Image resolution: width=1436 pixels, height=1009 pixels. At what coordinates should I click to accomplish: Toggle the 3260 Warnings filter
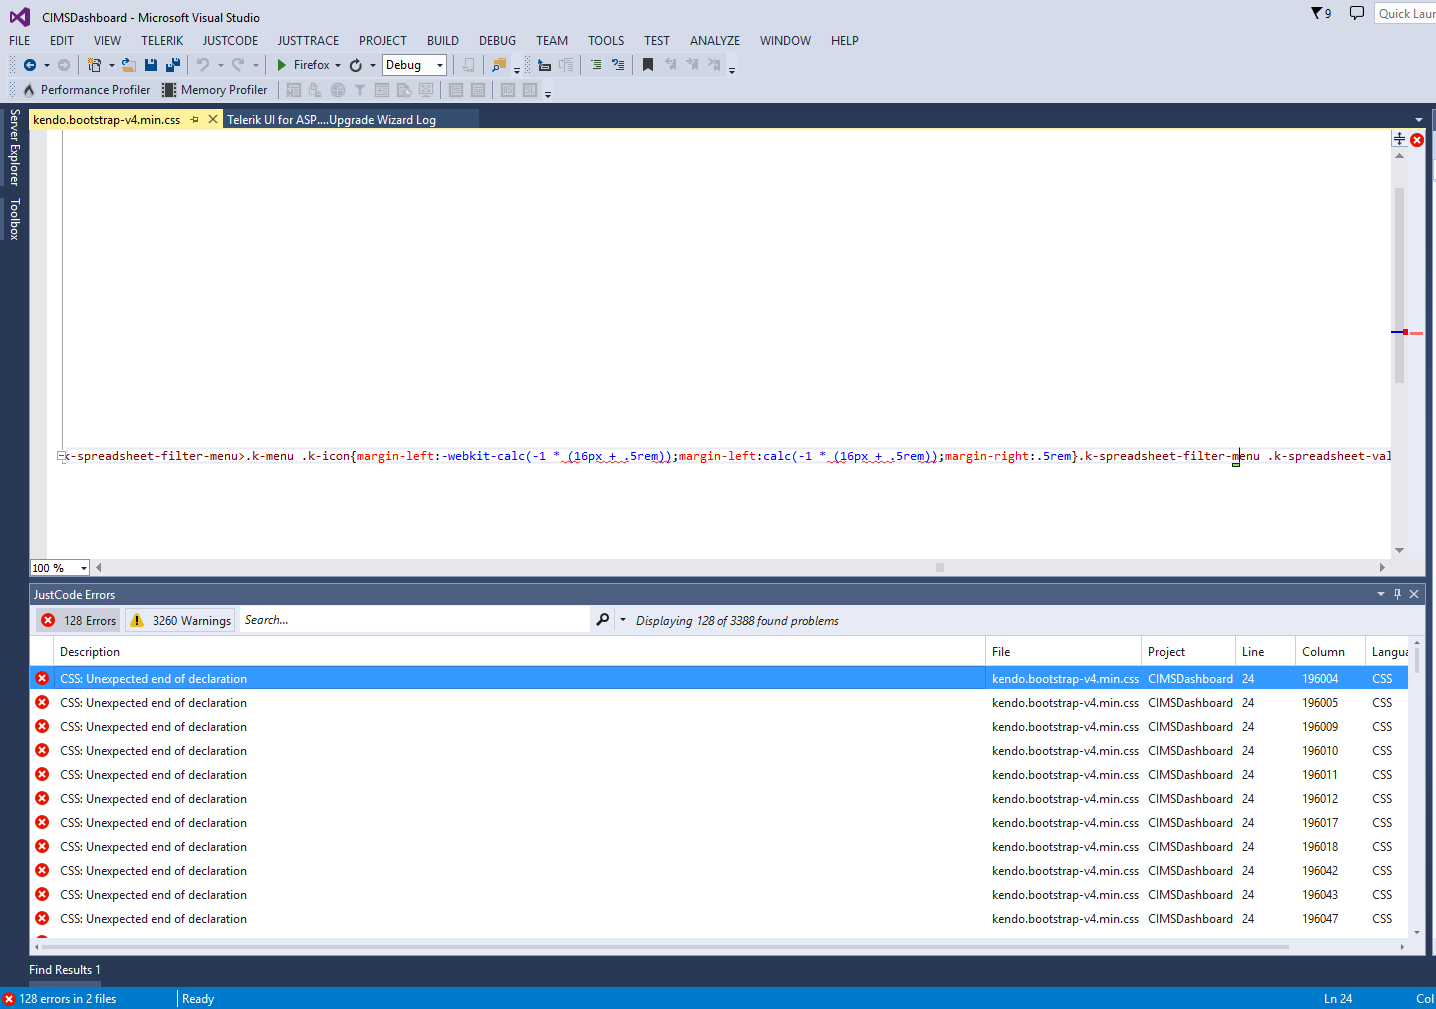181,620
